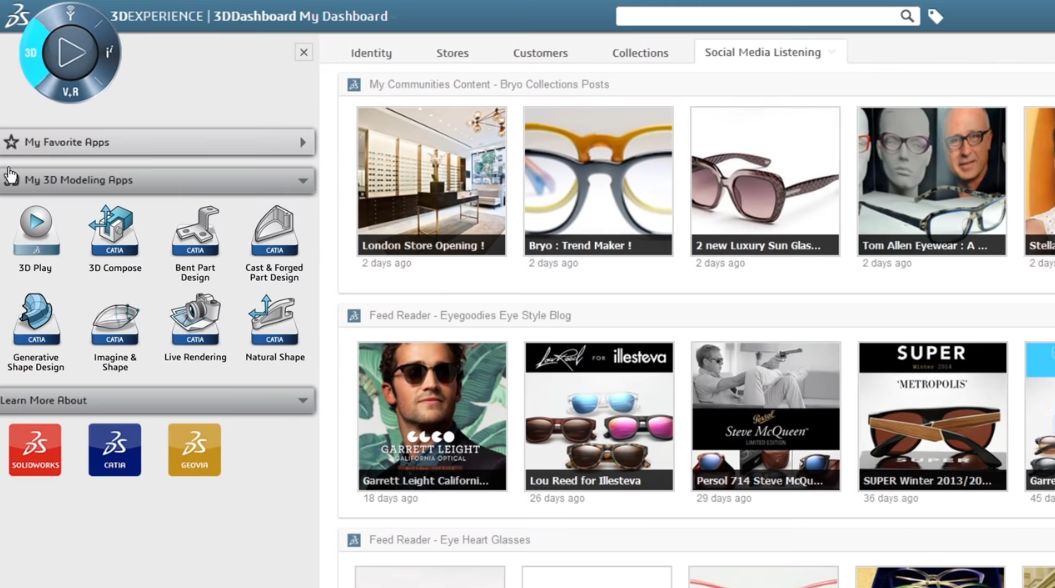Select the 3D quadrant of the compass
Screen dimensions: 1055x588
coord(31,53)
